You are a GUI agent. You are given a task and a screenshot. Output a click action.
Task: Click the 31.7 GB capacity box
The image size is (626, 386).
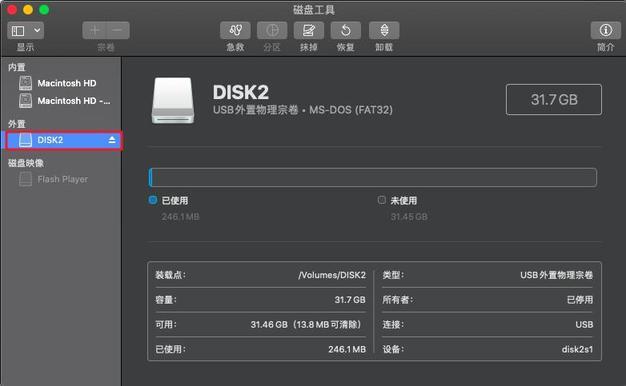(x=554, y=99)
